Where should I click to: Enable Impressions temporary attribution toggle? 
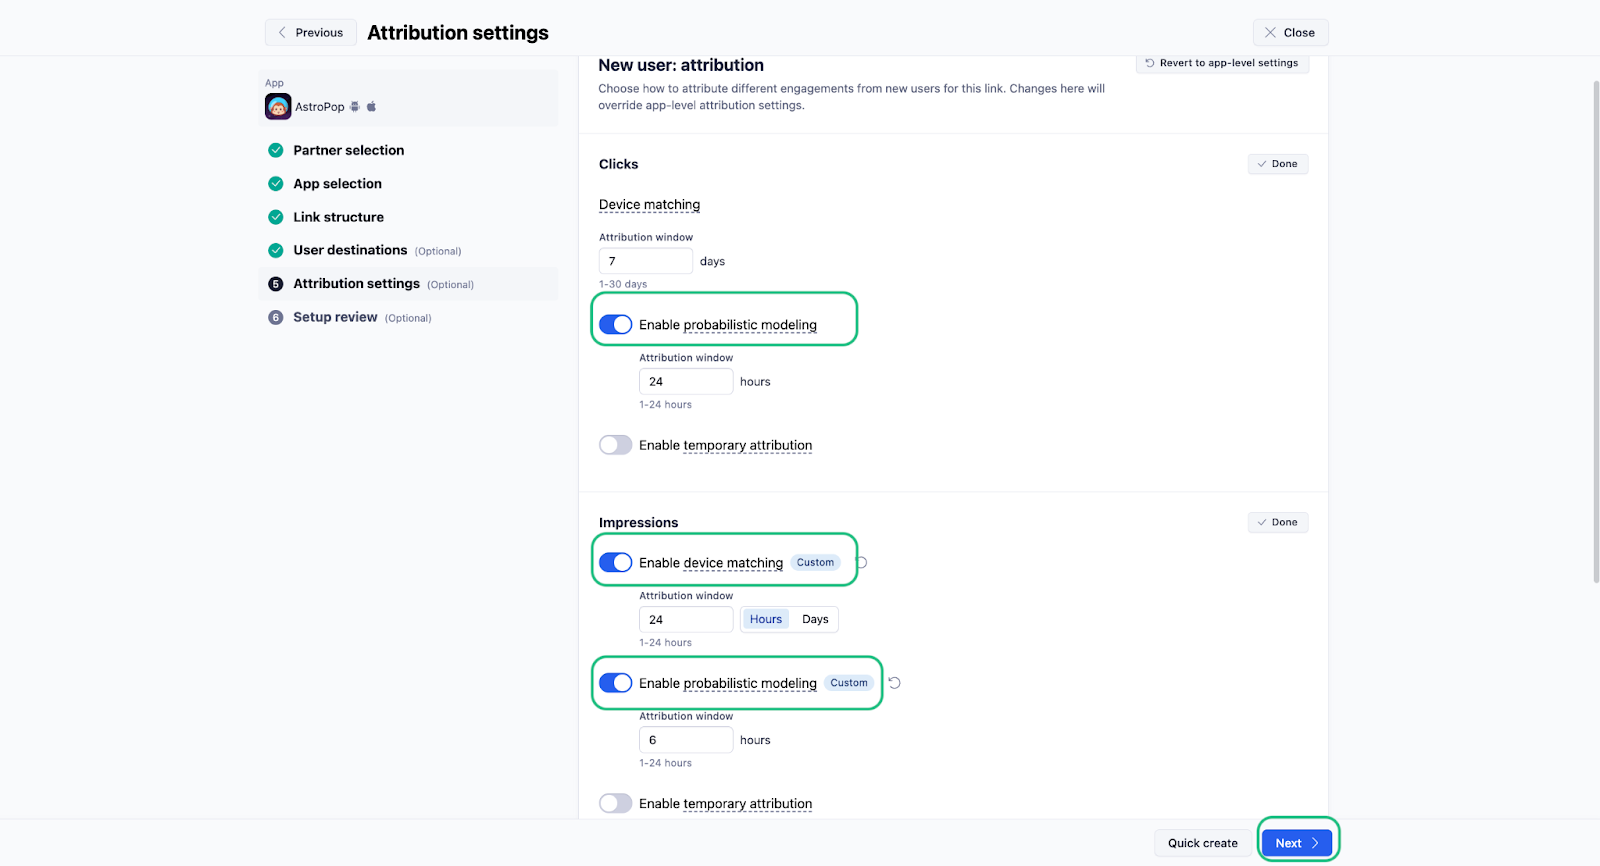pyautogui.click(x=616, y=803)
